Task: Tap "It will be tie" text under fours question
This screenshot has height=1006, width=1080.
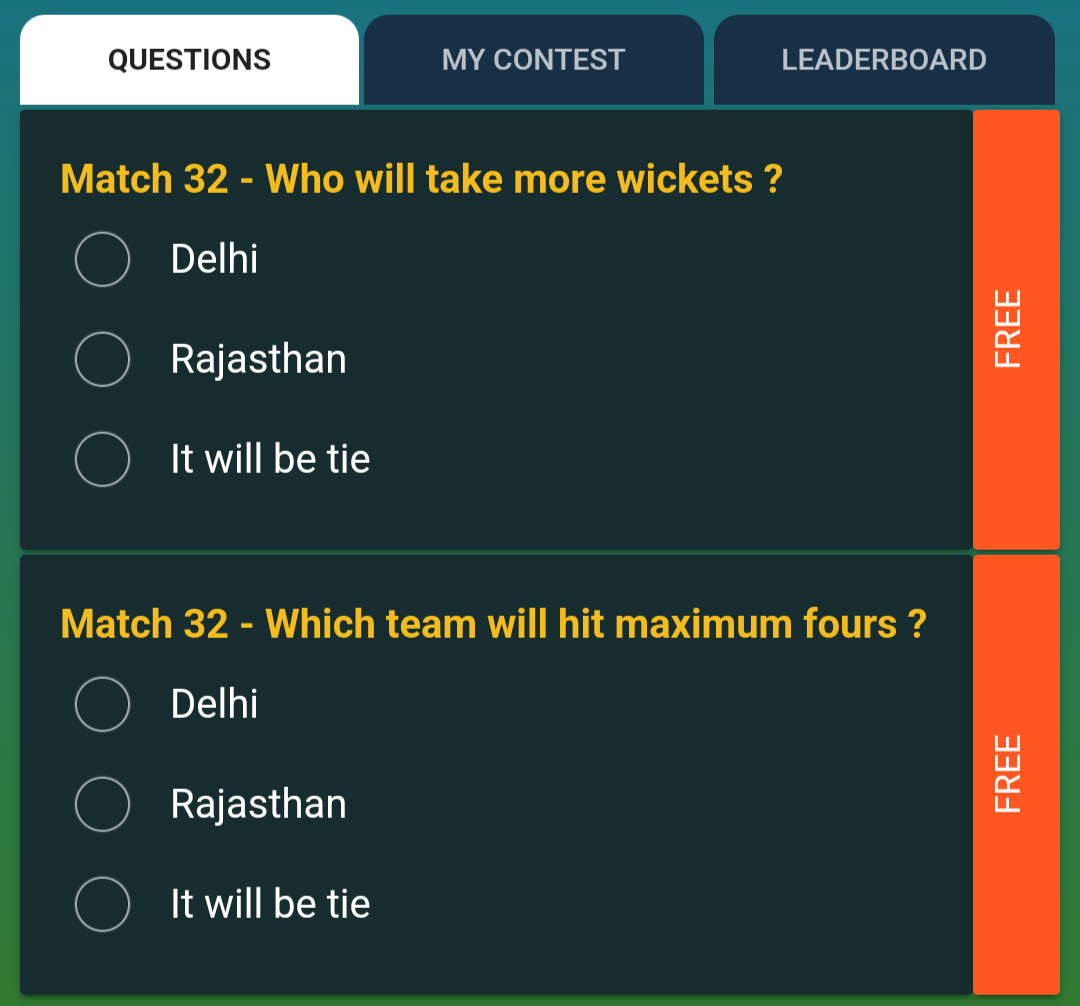Action: pos(270,904)
